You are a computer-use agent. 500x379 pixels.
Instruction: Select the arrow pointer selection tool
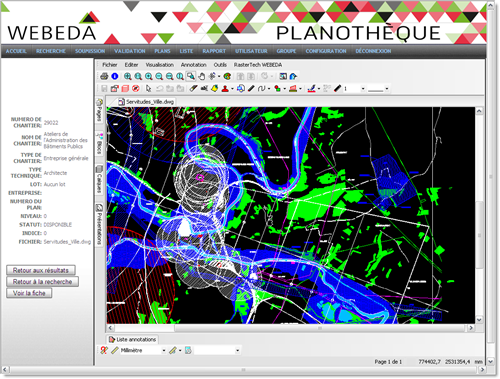pos(148,88)
